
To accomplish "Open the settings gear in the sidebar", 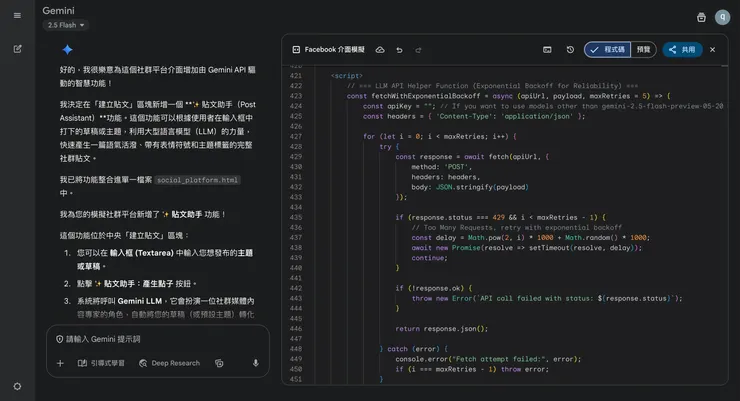I will (17, 386).
